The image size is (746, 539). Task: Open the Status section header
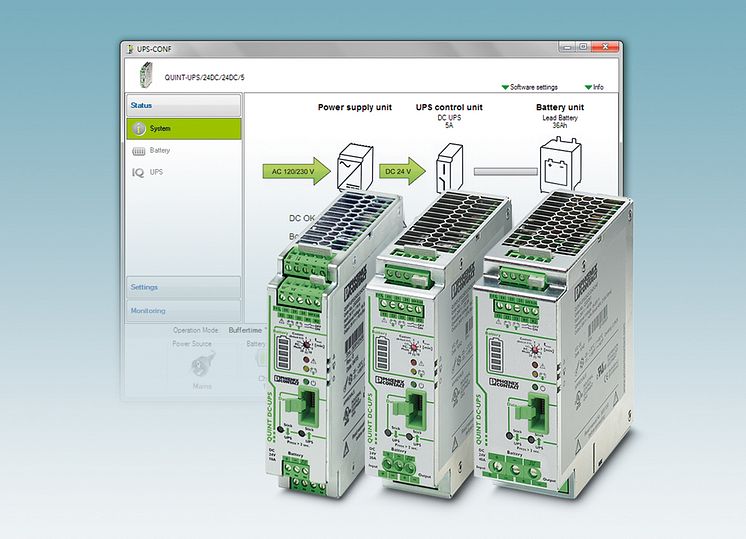point(184,105)
